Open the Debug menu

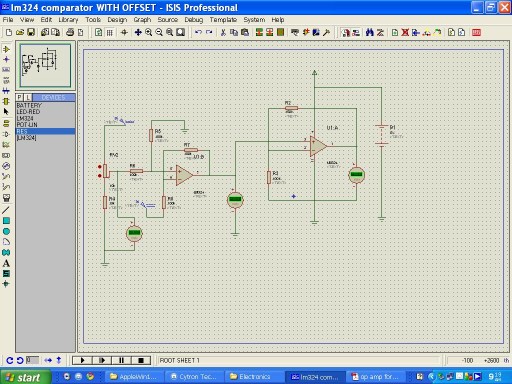(x=194, y=20)
